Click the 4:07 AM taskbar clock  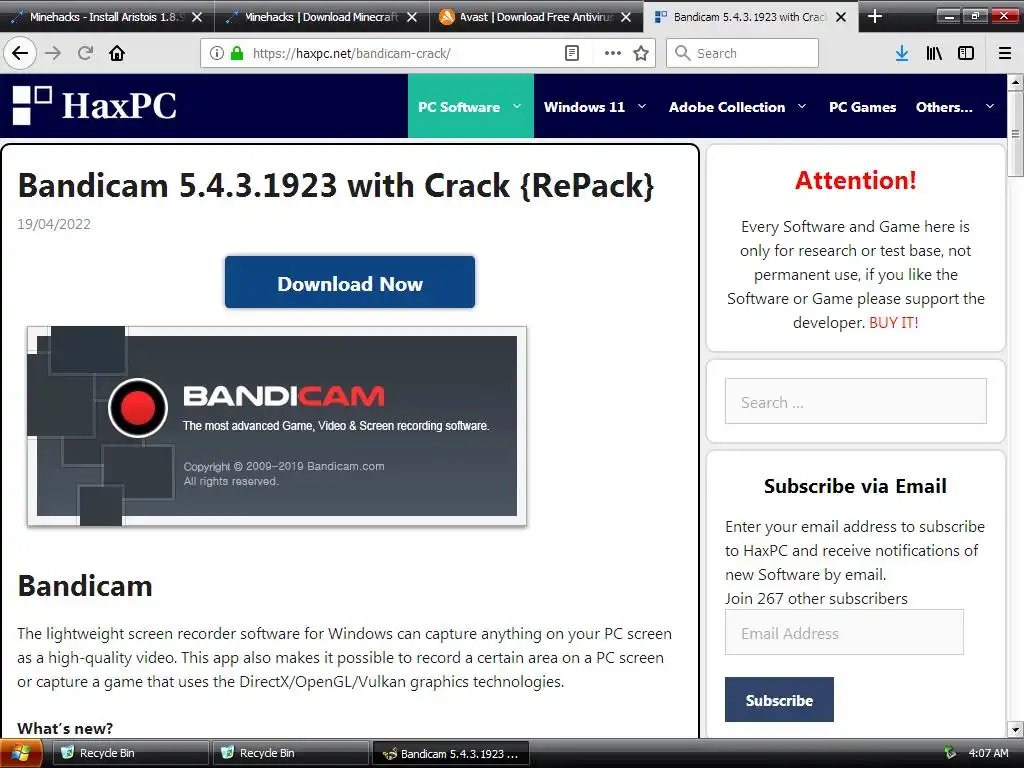pyautogui.click(x=988, y=753)
